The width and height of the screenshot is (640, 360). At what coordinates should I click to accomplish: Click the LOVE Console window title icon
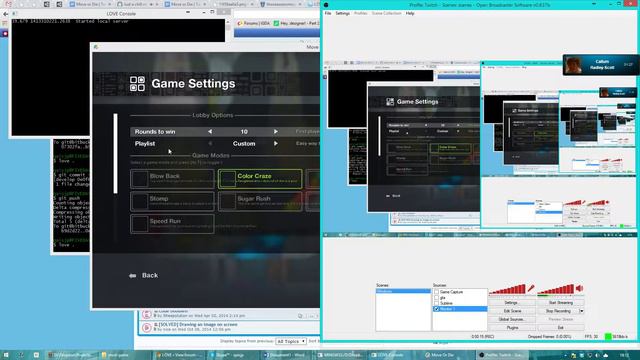pos(15,13)
